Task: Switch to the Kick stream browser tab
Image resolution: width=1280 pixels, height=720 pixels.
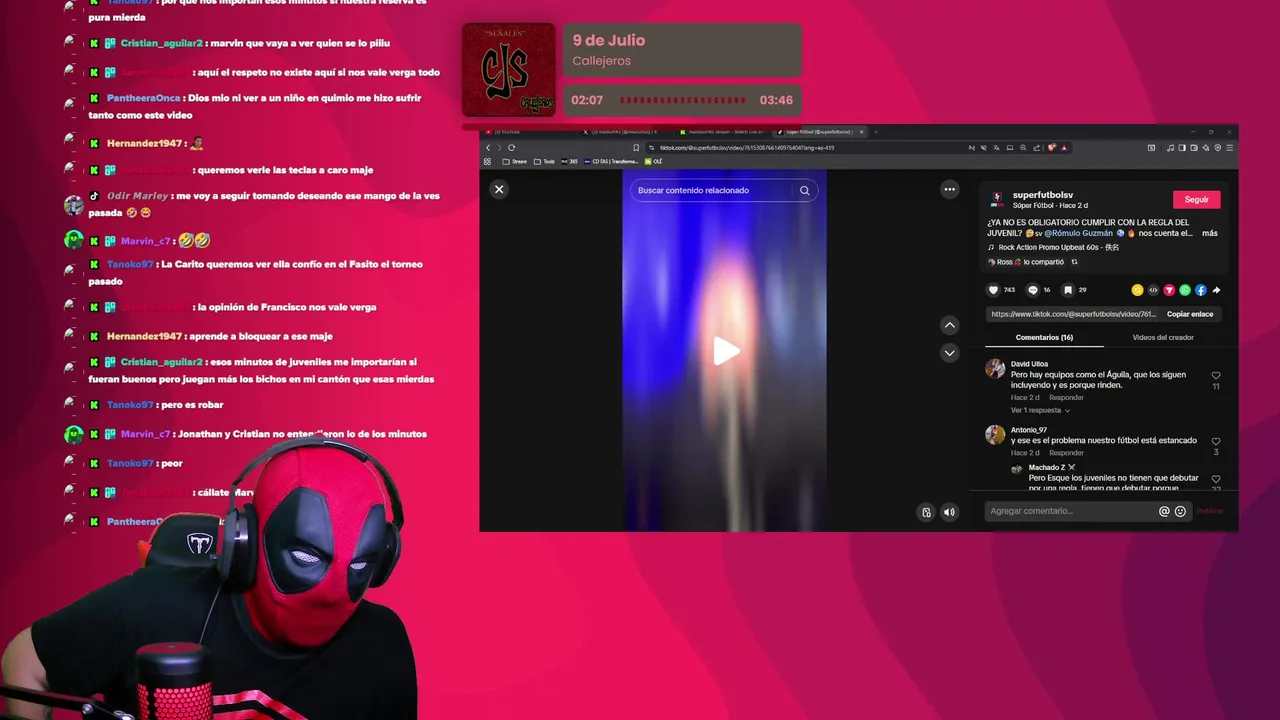Action: [x=722, y=132]
